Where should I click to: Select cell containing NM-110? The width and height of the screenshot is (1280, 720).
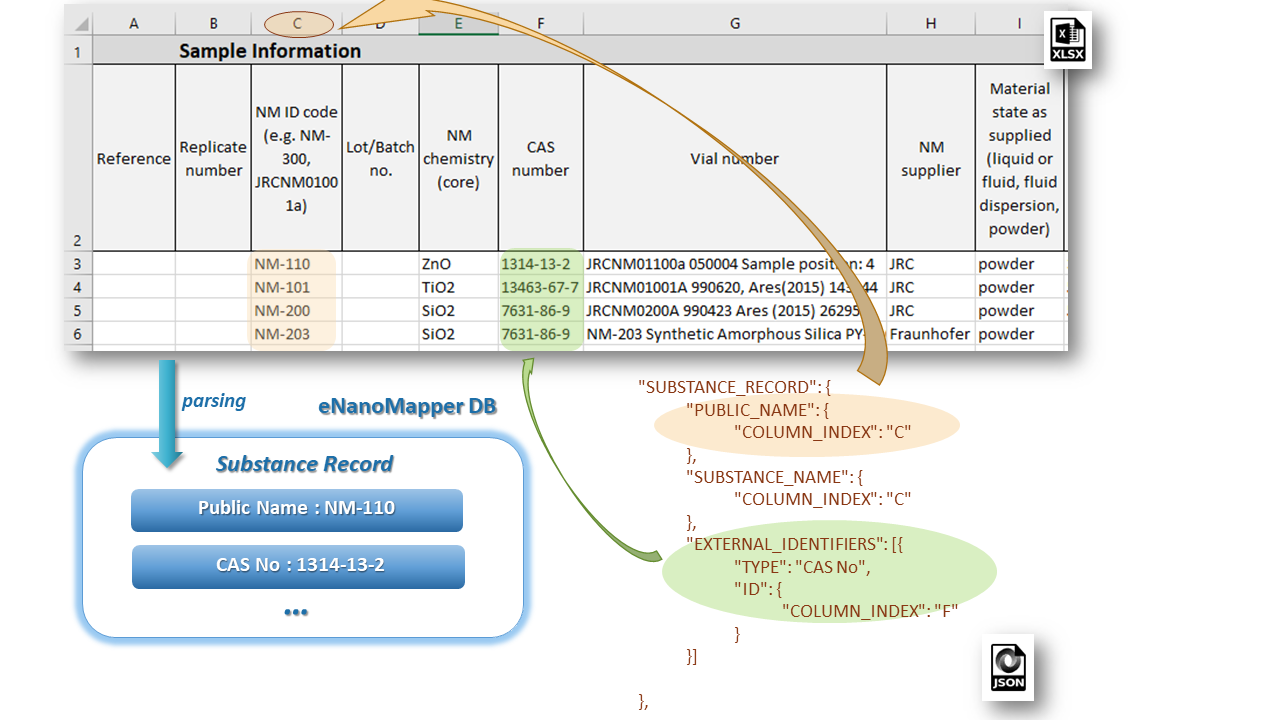coord(297,264)
